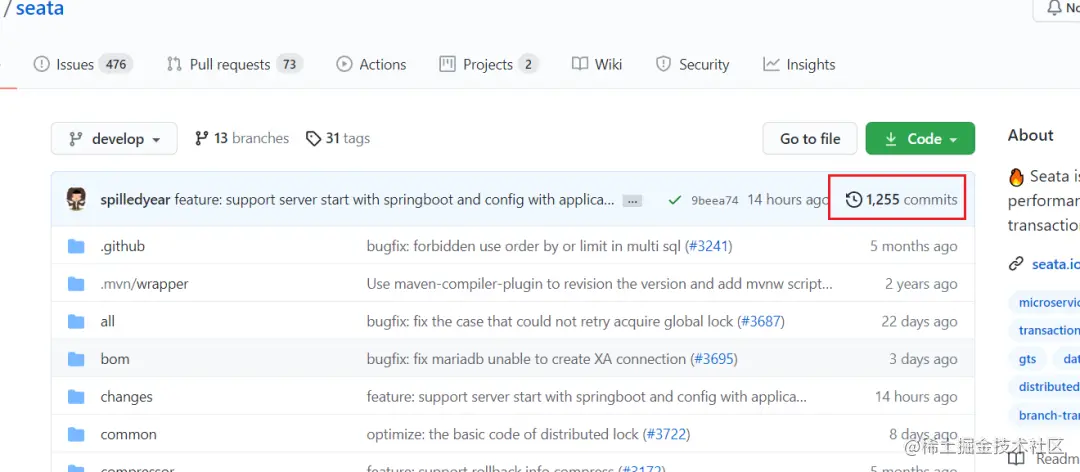Go to the Actions tab
Viewport: 1080px width, 472px height.
pyautogui.click(x=371, y=65)
